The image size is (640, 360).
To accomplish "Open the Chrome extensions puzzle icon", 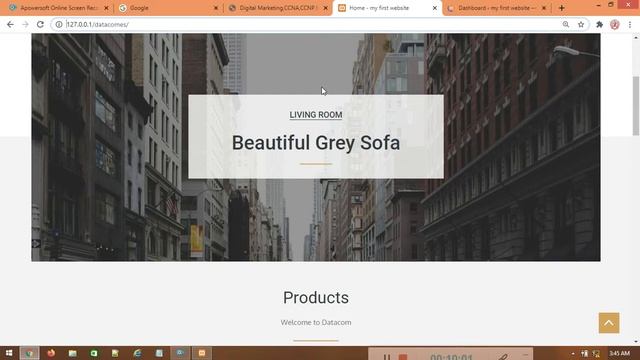I will 599,24.
